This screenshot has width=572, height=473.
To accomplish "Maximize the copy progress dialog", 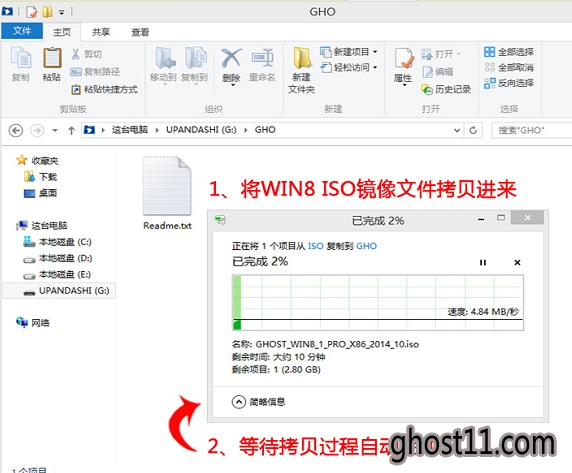I will tap(501, 218).
